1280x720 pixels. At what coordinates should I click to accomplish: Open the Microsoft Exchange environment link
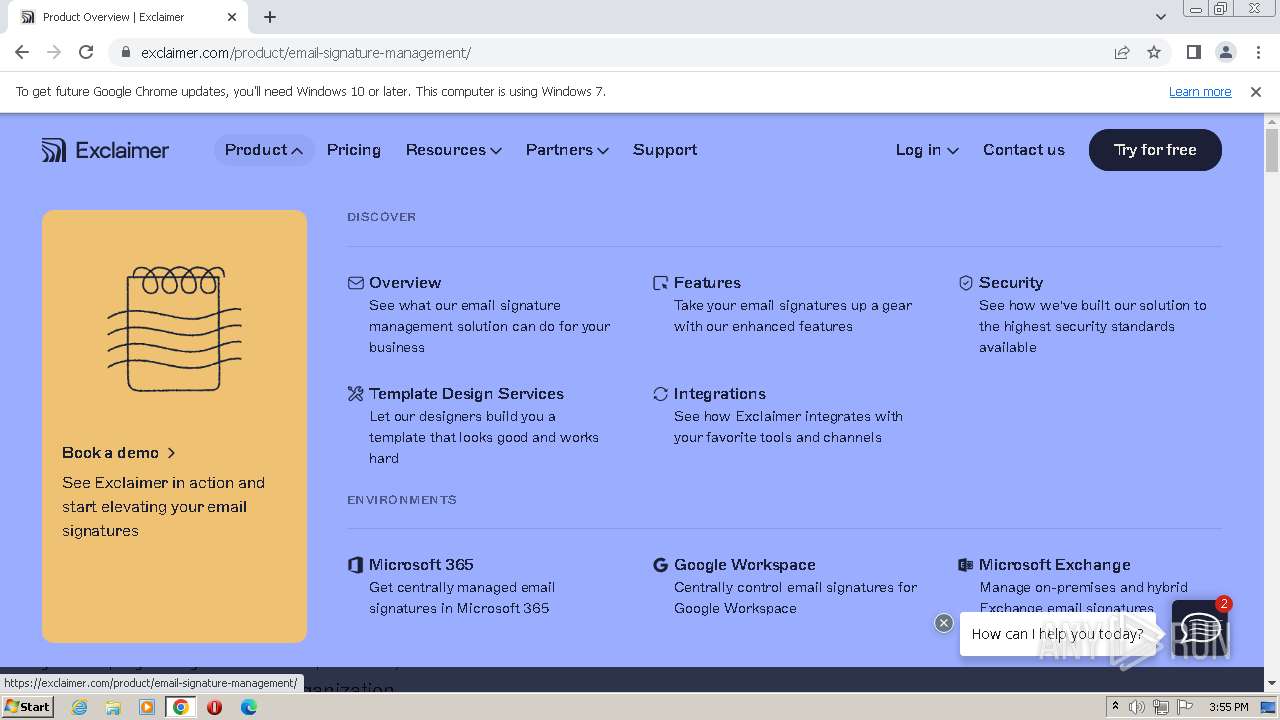[1055, 565]
